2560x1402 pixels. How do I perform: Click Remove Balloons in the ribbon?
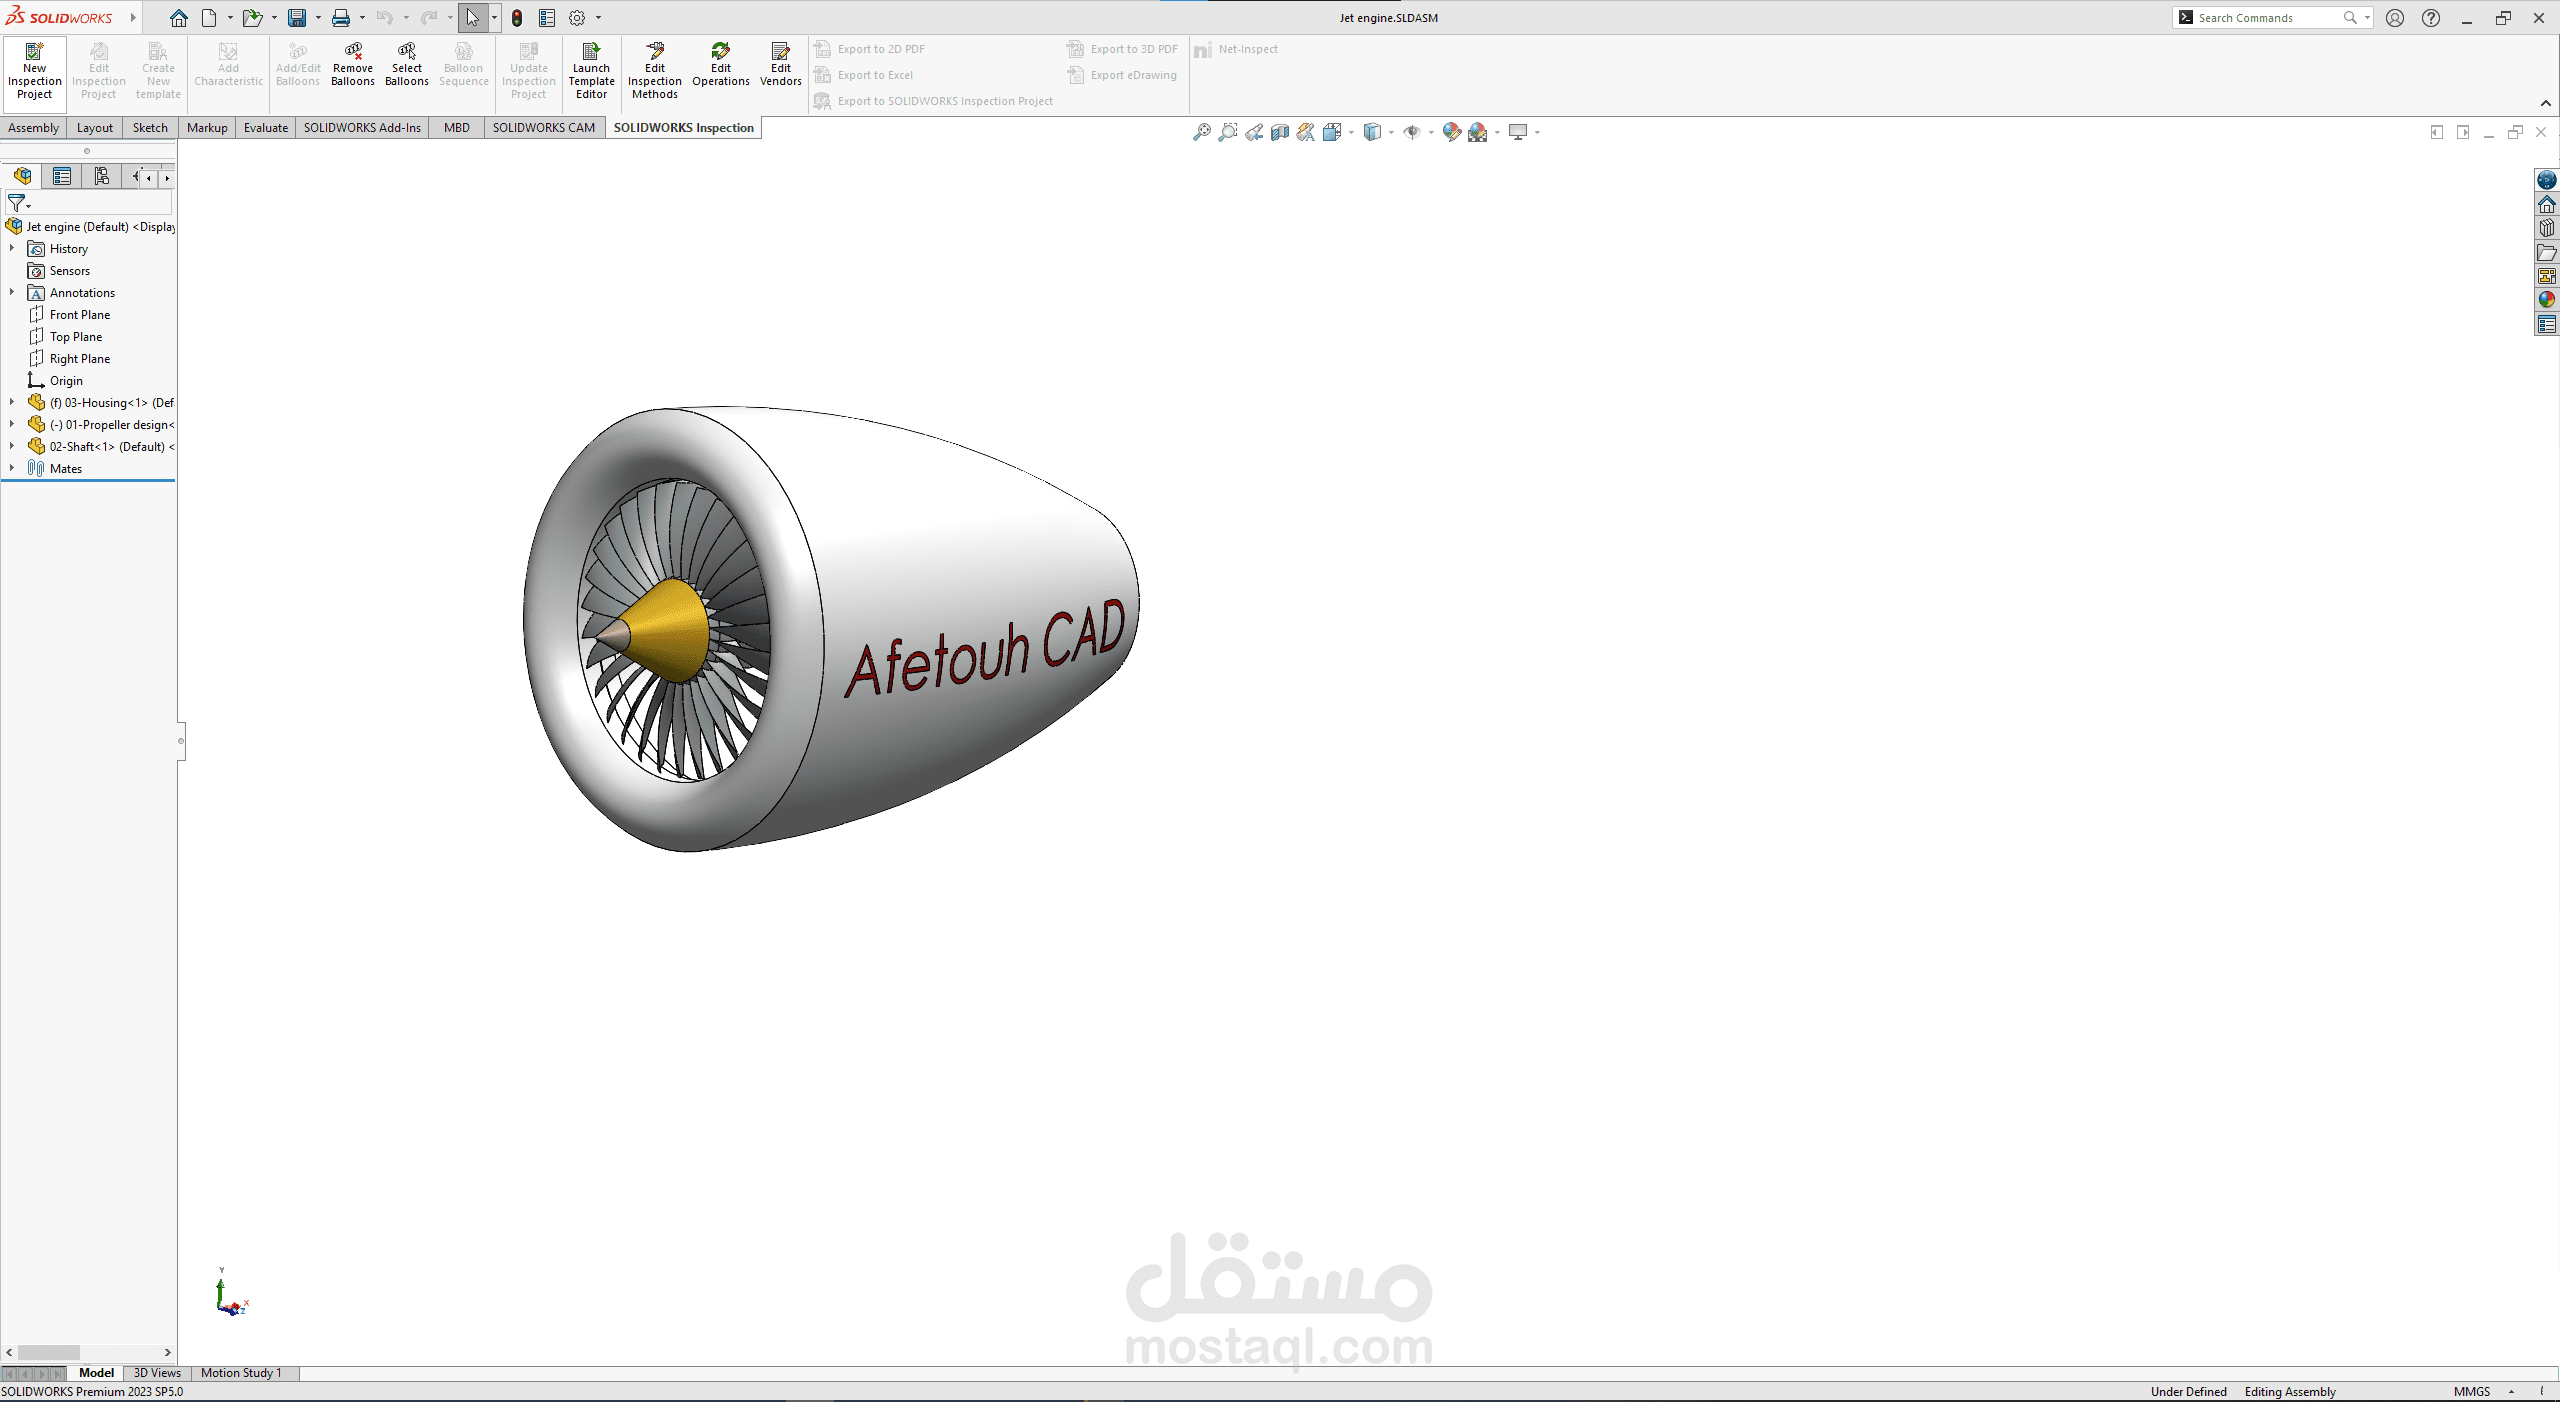coord(353,64)
